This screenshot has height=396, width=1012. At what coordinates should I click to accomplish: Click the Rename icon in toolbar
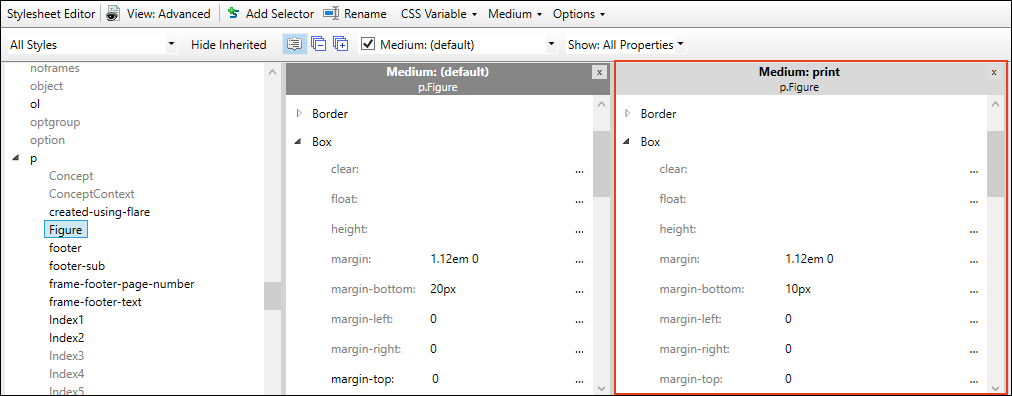click(x=331, y=14)
